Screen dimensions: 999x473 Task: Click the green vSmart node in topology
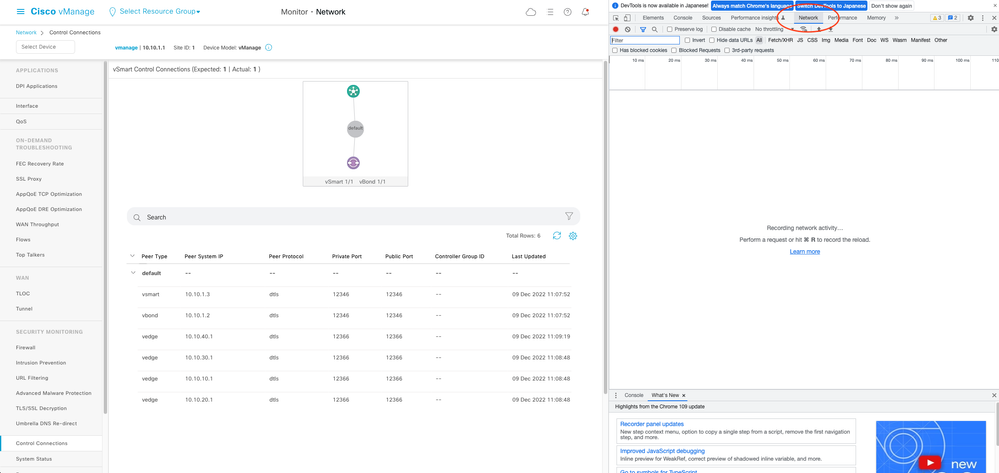click(x=354, y=91)
